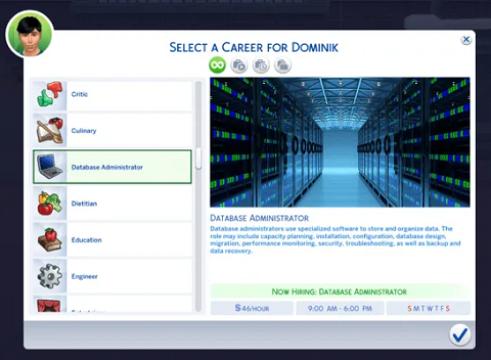Click the Database Administrator laptop icon

50,167
